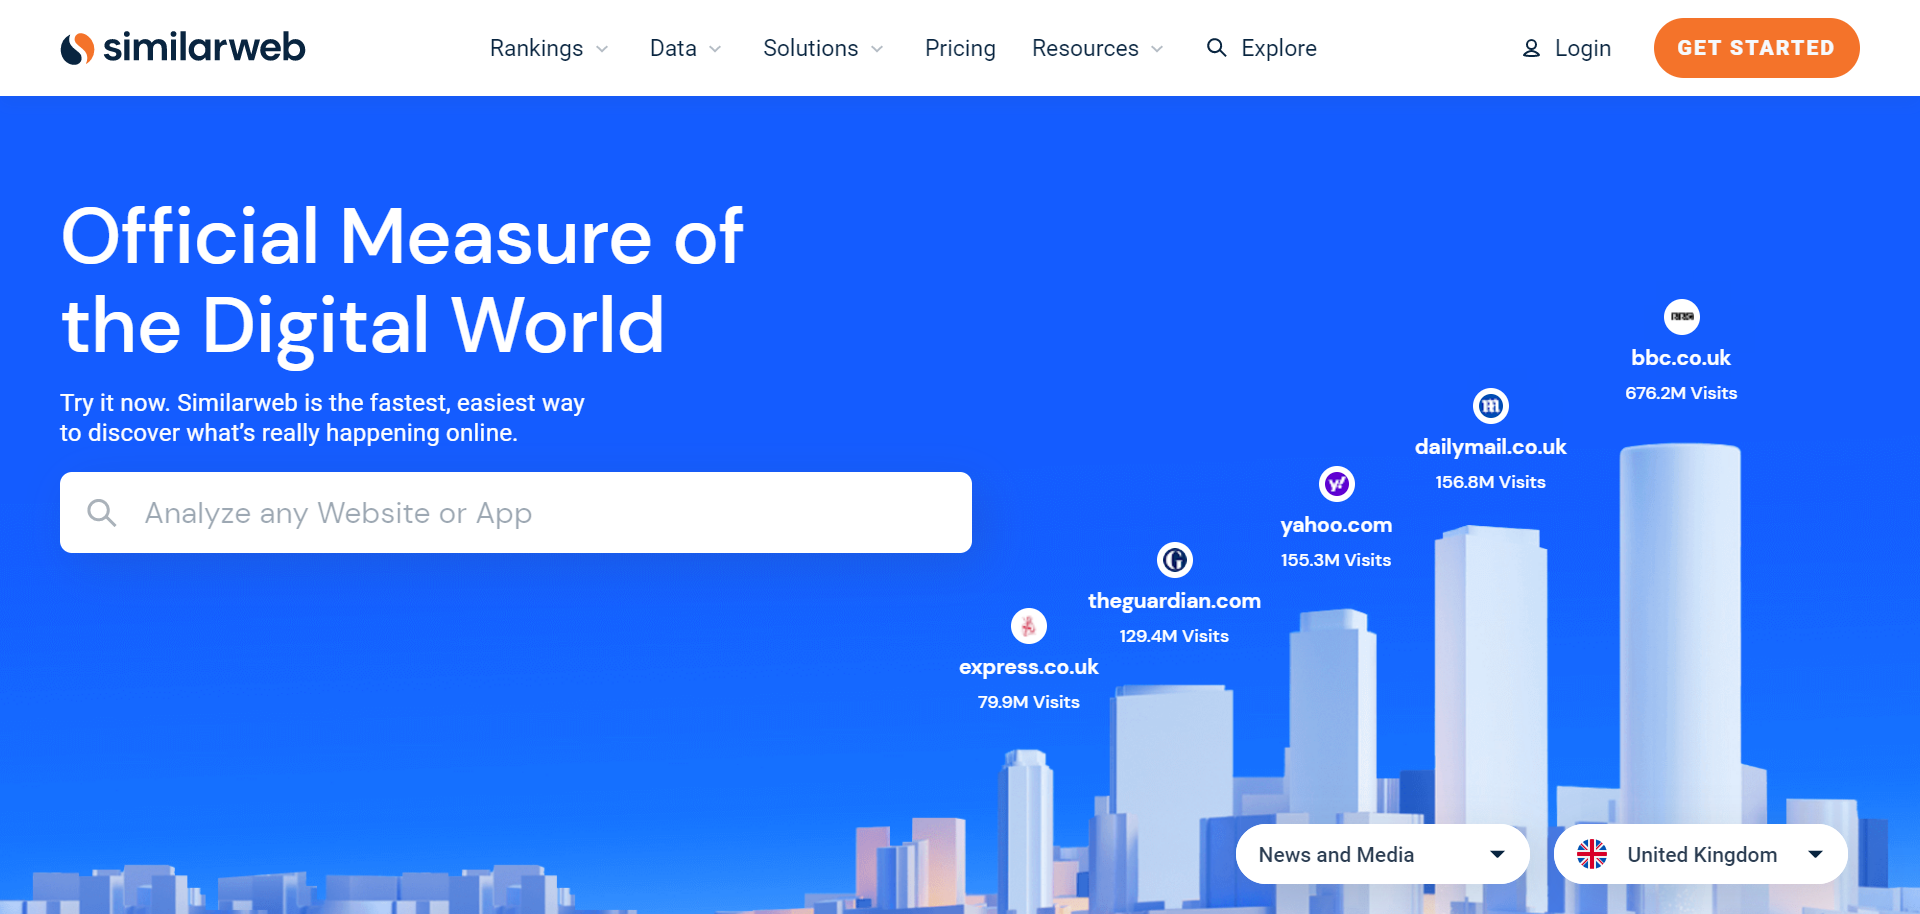1920x914 pixels.
Task: Open the United Kingdom country dropdown
Action: [1700, 854]
